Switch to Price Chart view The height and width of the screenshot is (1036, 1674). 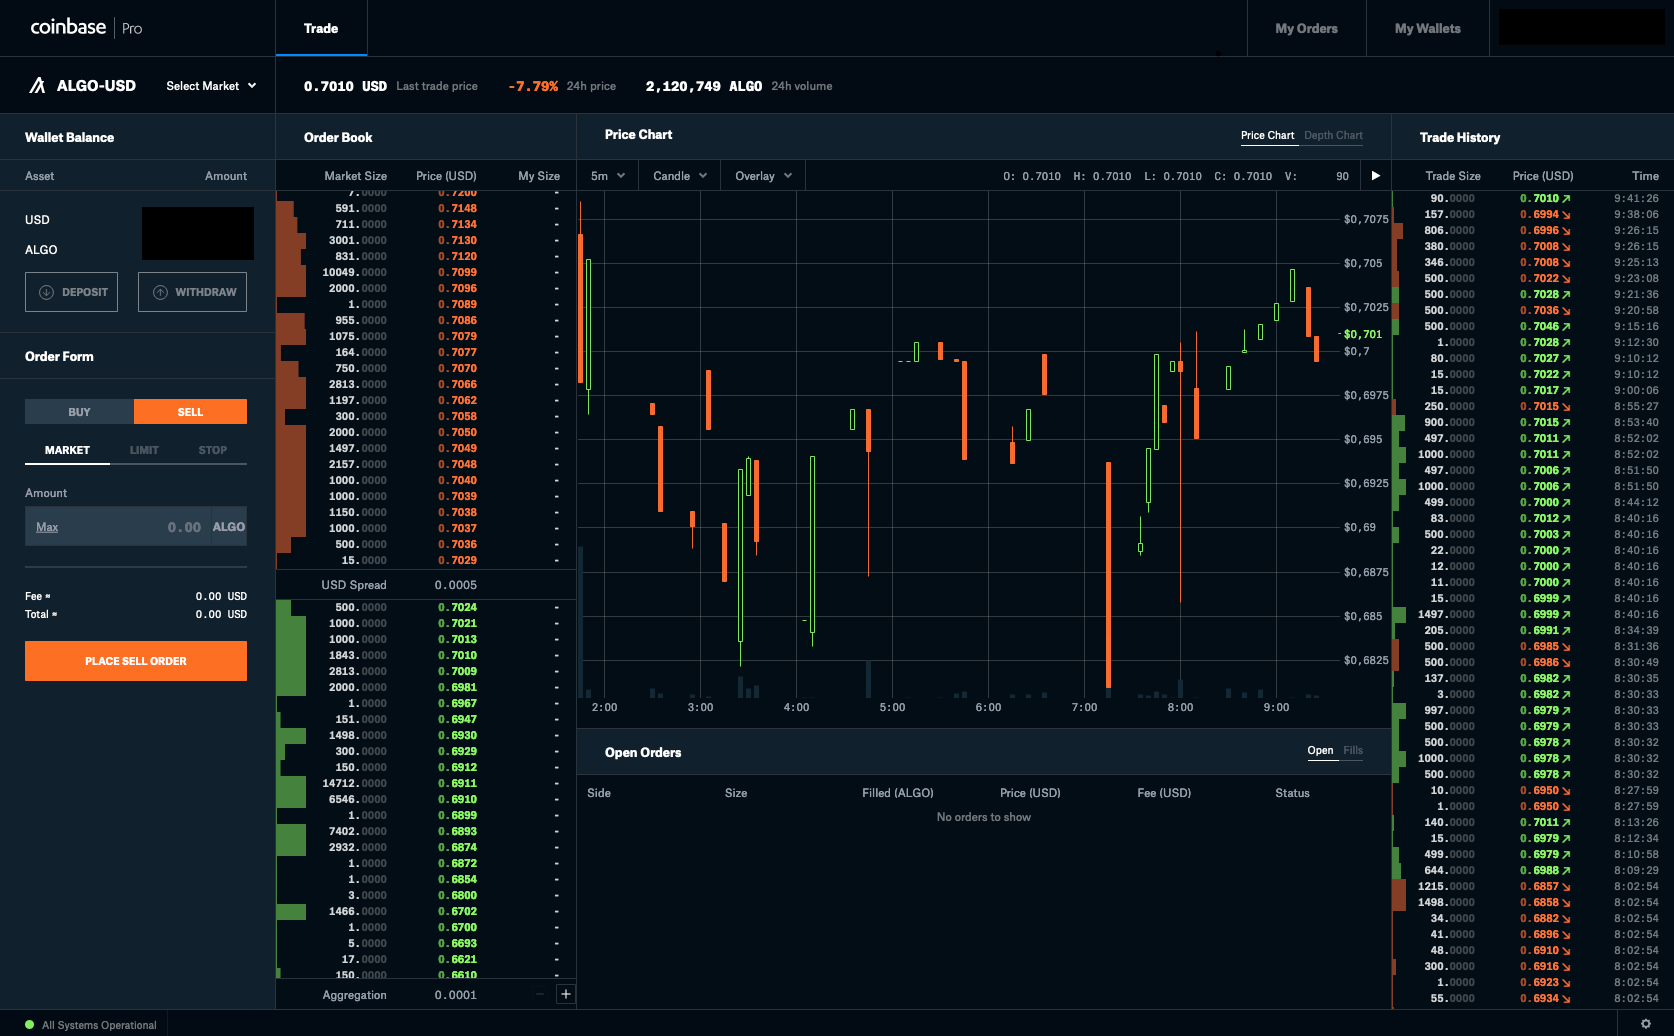point(1267,135)
